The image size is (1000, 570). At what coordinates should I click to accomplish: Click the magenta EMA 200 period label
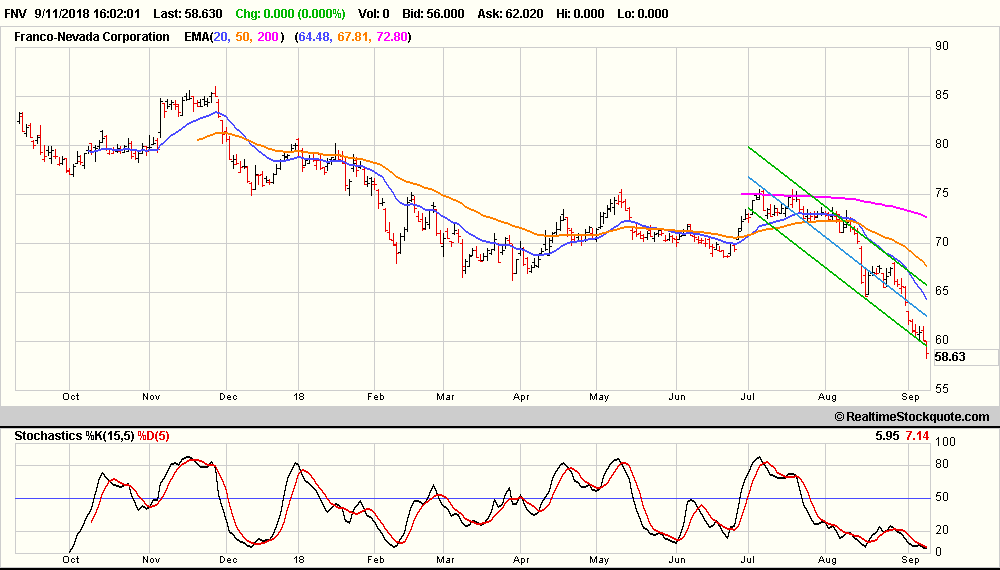point(269,37)
